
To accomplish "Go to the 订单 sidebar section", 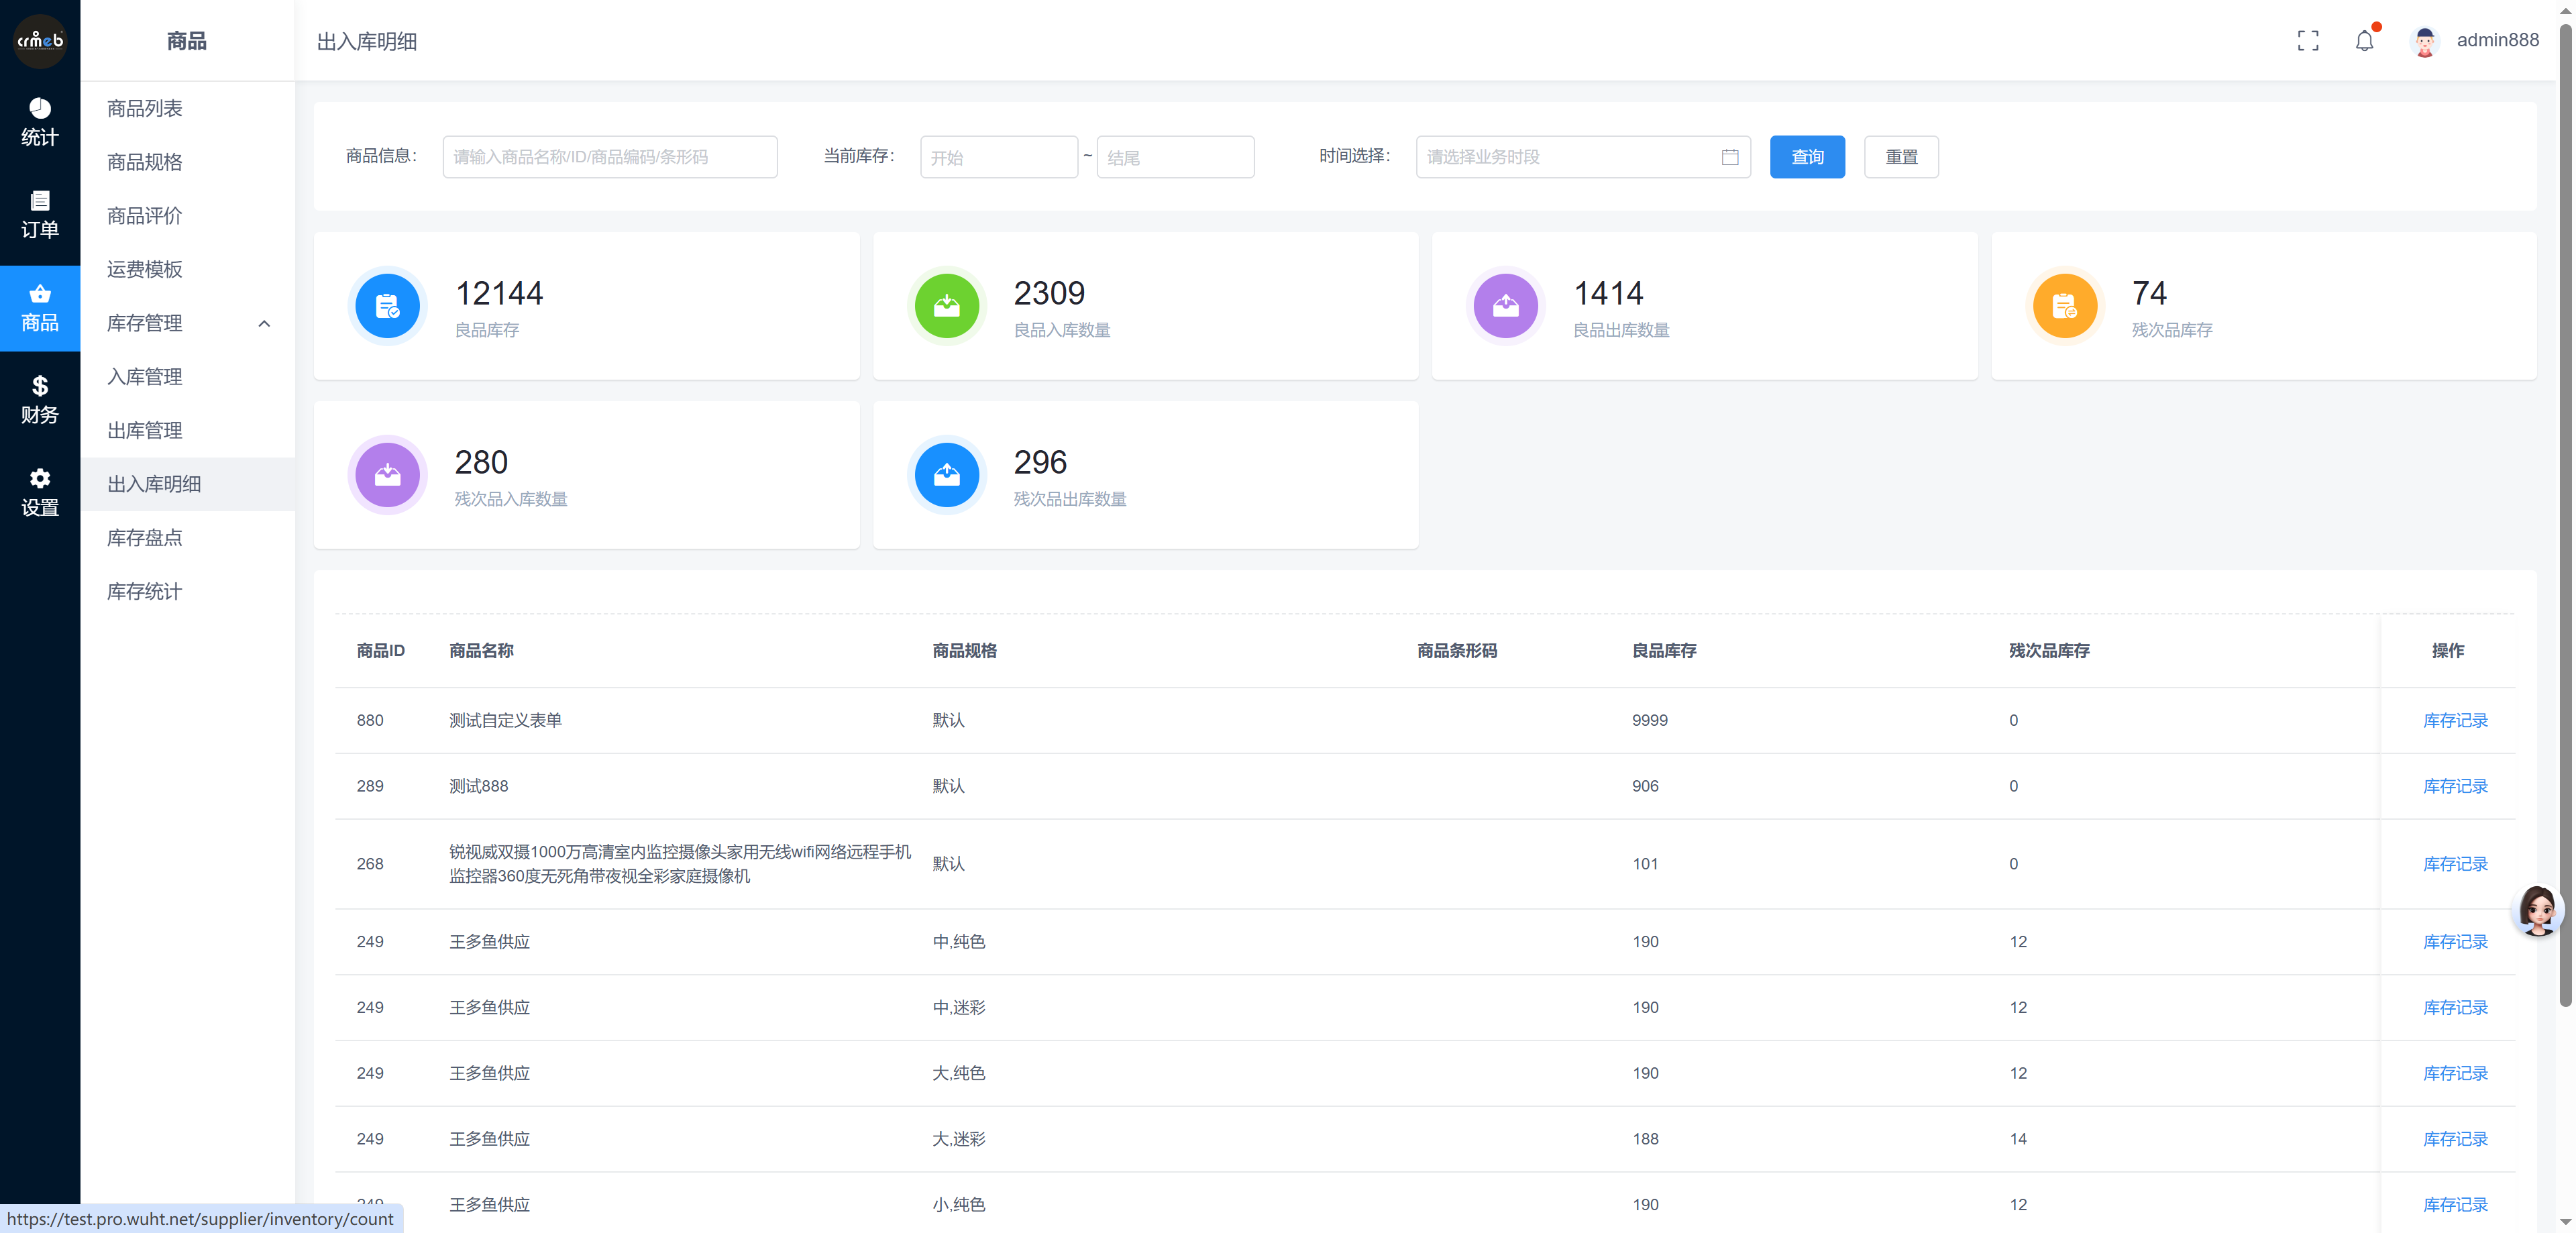I will pos(40,215).
